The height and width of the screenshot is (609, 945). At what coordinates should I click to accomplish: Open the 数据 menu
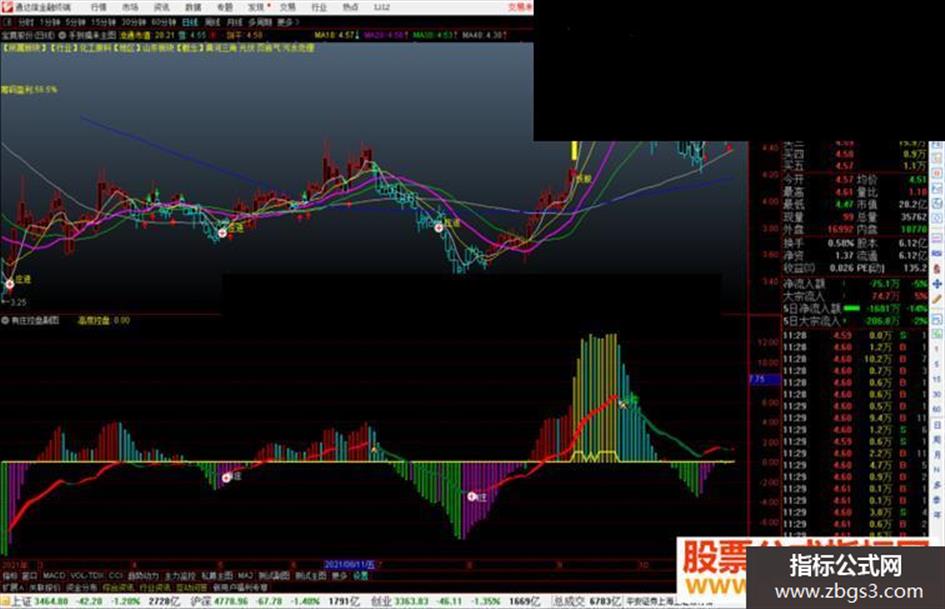tap(193, 7)
